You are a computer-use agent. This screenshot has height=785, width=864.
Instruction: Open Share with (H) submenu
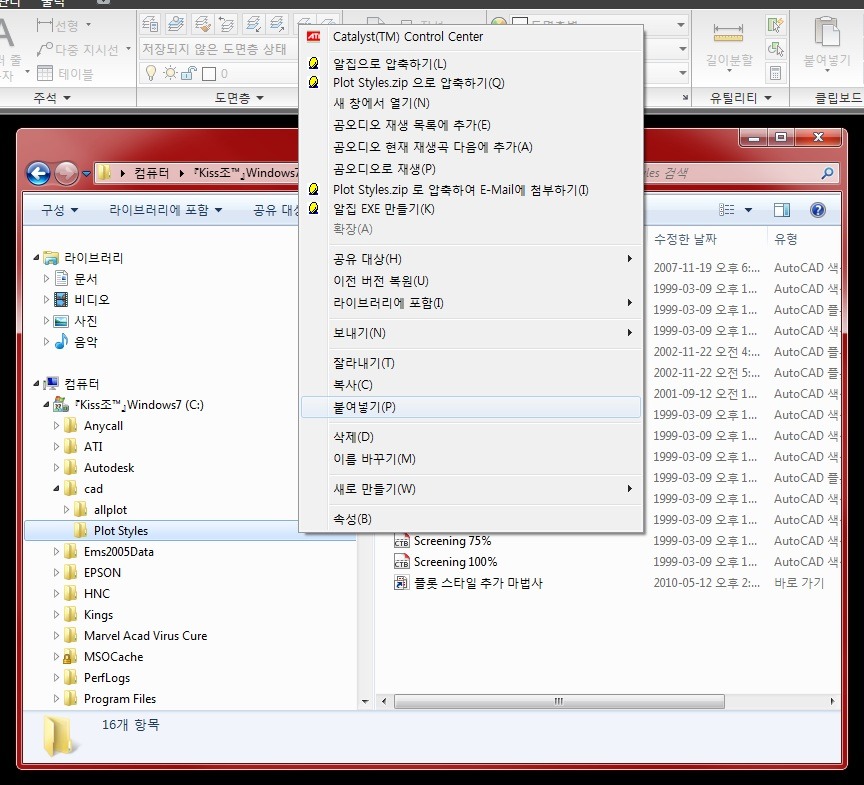pyautogui.click(x=471, y=259)
